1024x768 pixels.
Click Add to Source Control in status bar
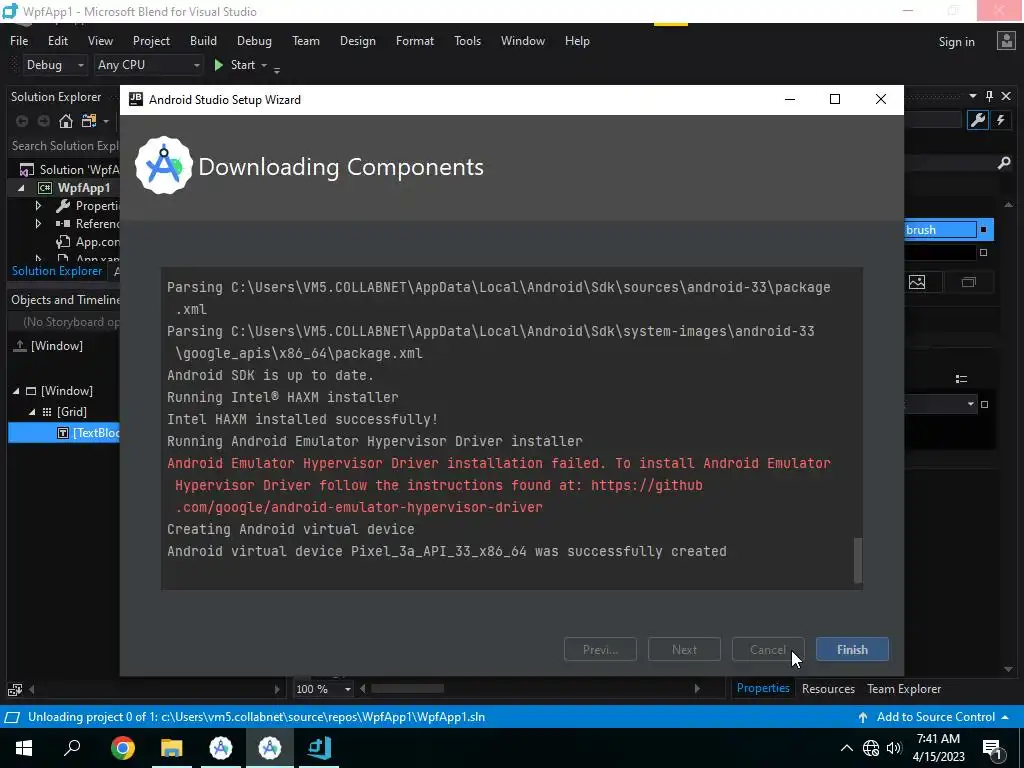(935, 717)
